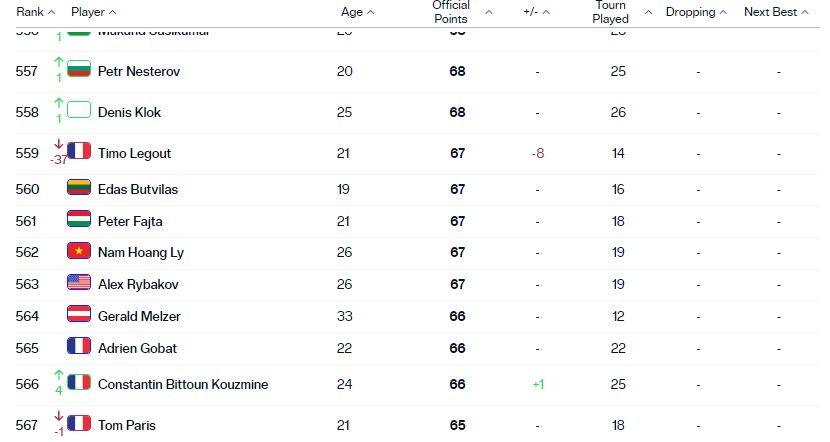830x442 pixels.
Task: Click the French flag beside Tom Paris
Action: point(79,423)
